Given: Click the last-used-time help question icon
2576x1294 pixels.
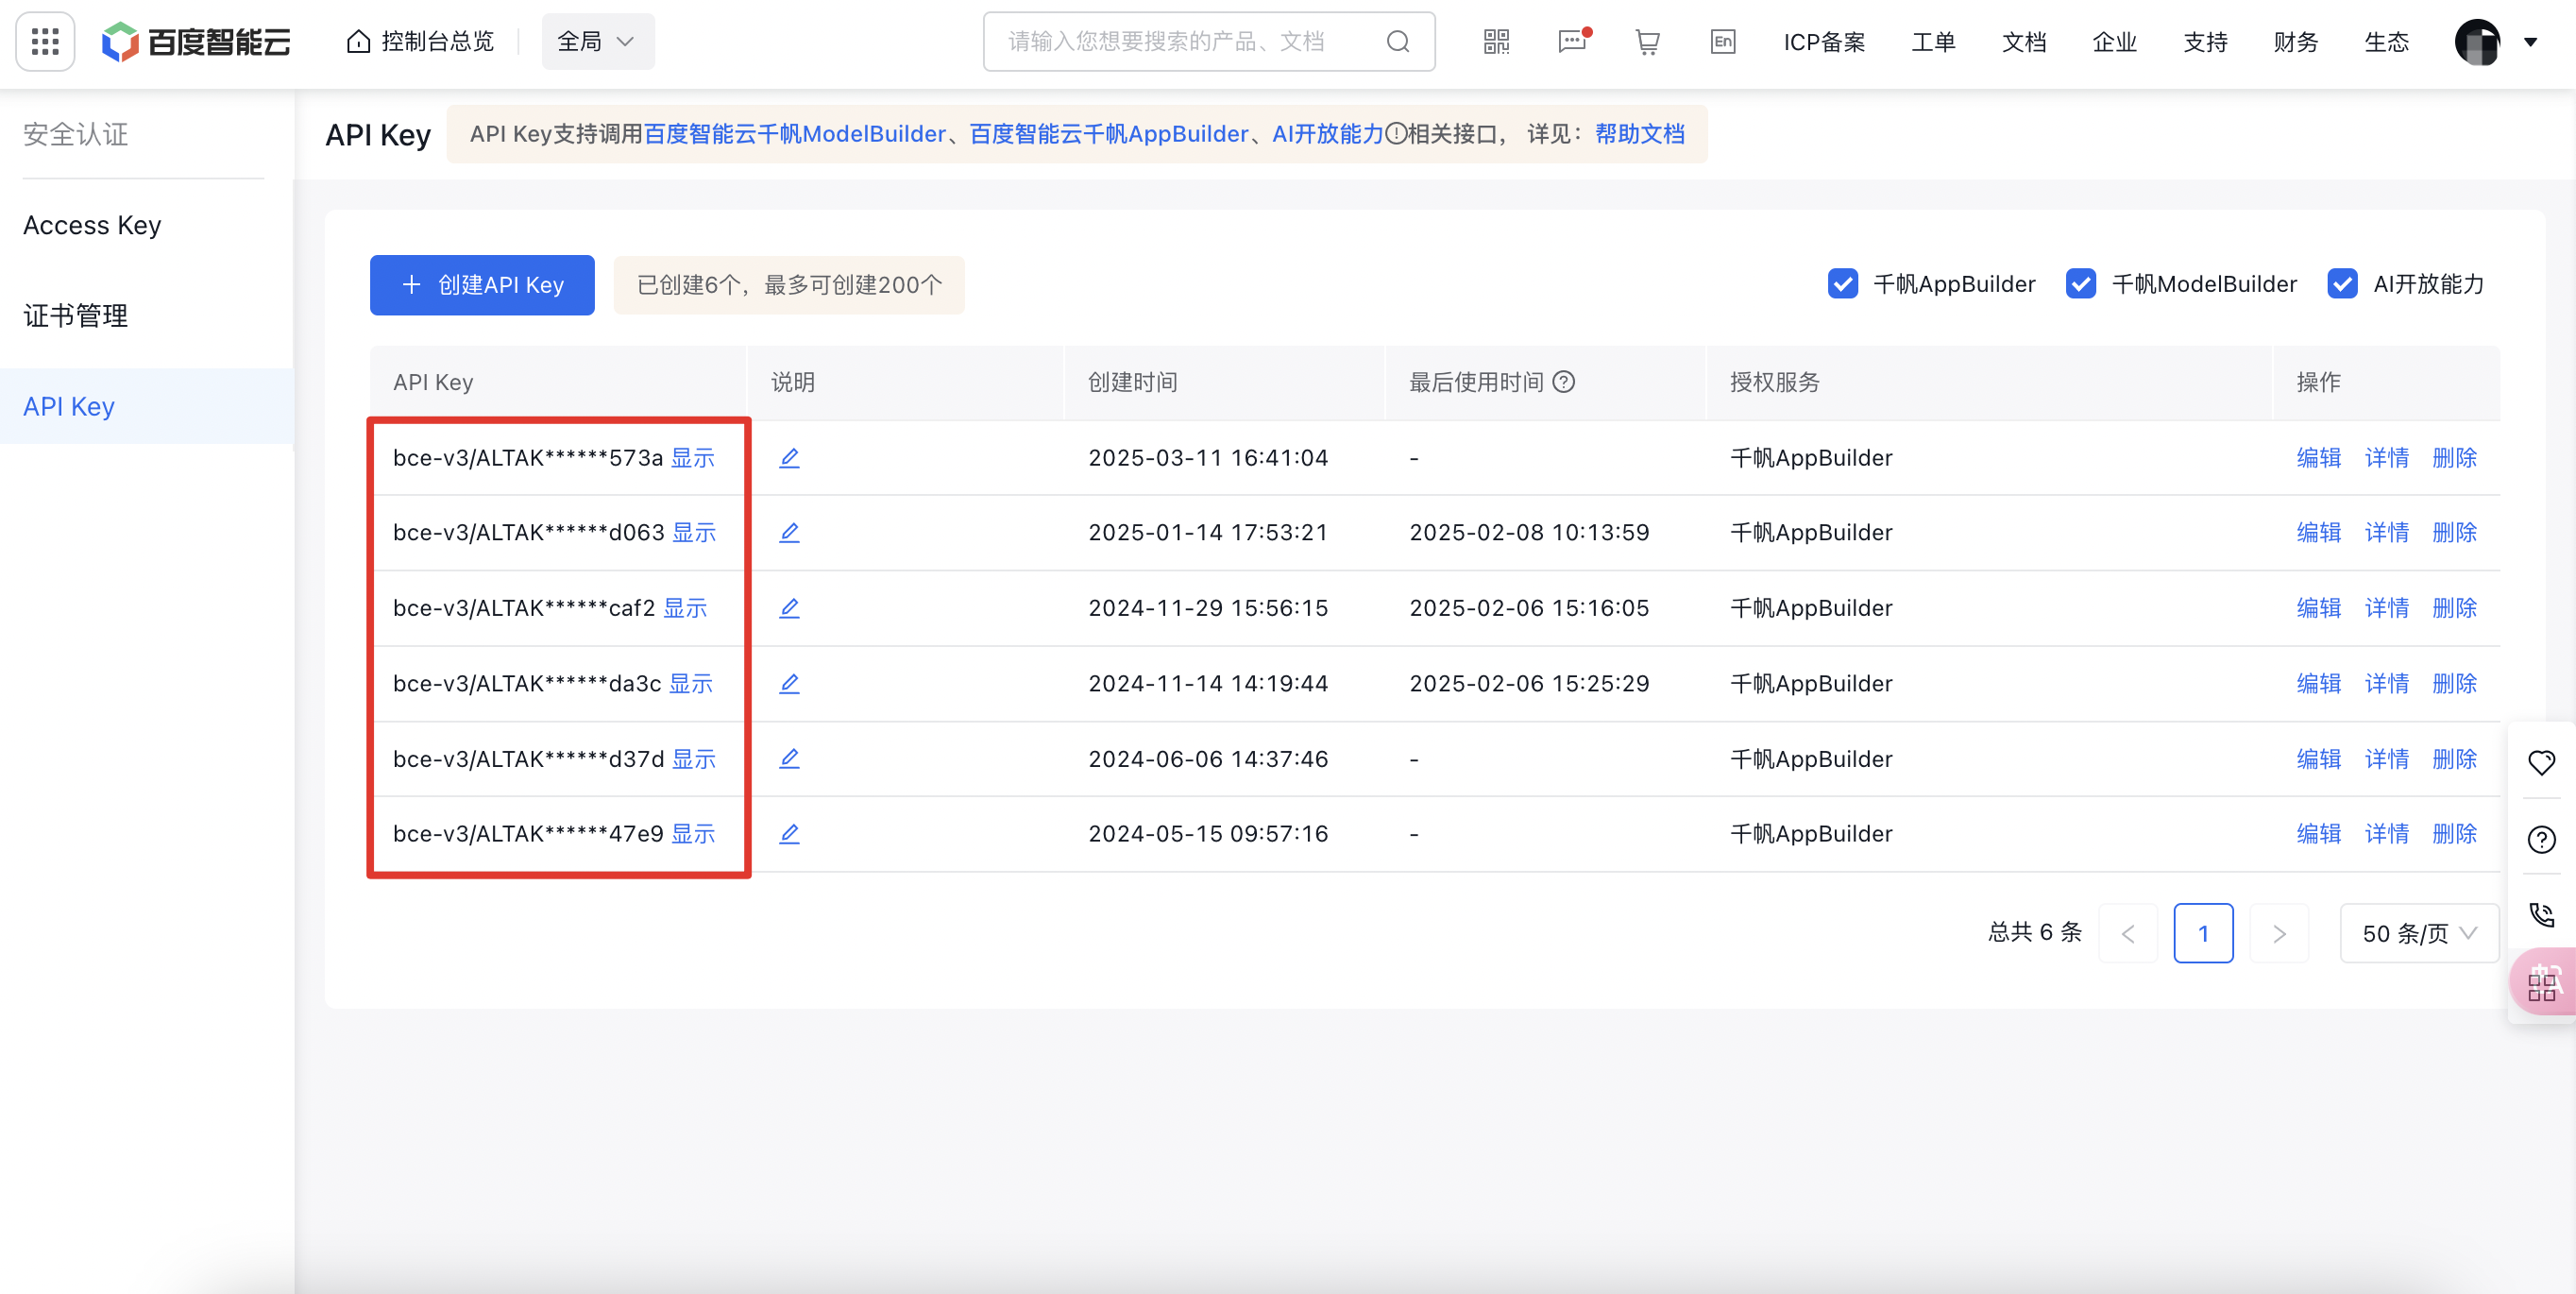Looking at the screenshot, I should pos(1564,382).
